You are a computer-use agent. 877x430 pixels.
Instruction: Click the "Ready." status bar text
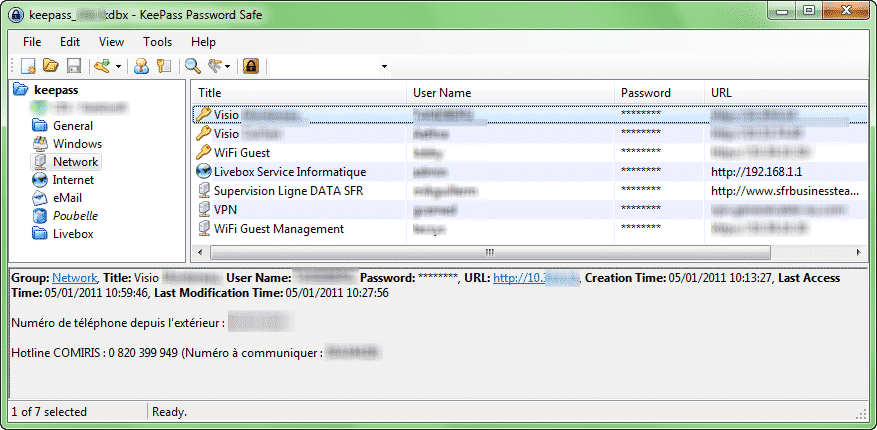coord(169,412)
